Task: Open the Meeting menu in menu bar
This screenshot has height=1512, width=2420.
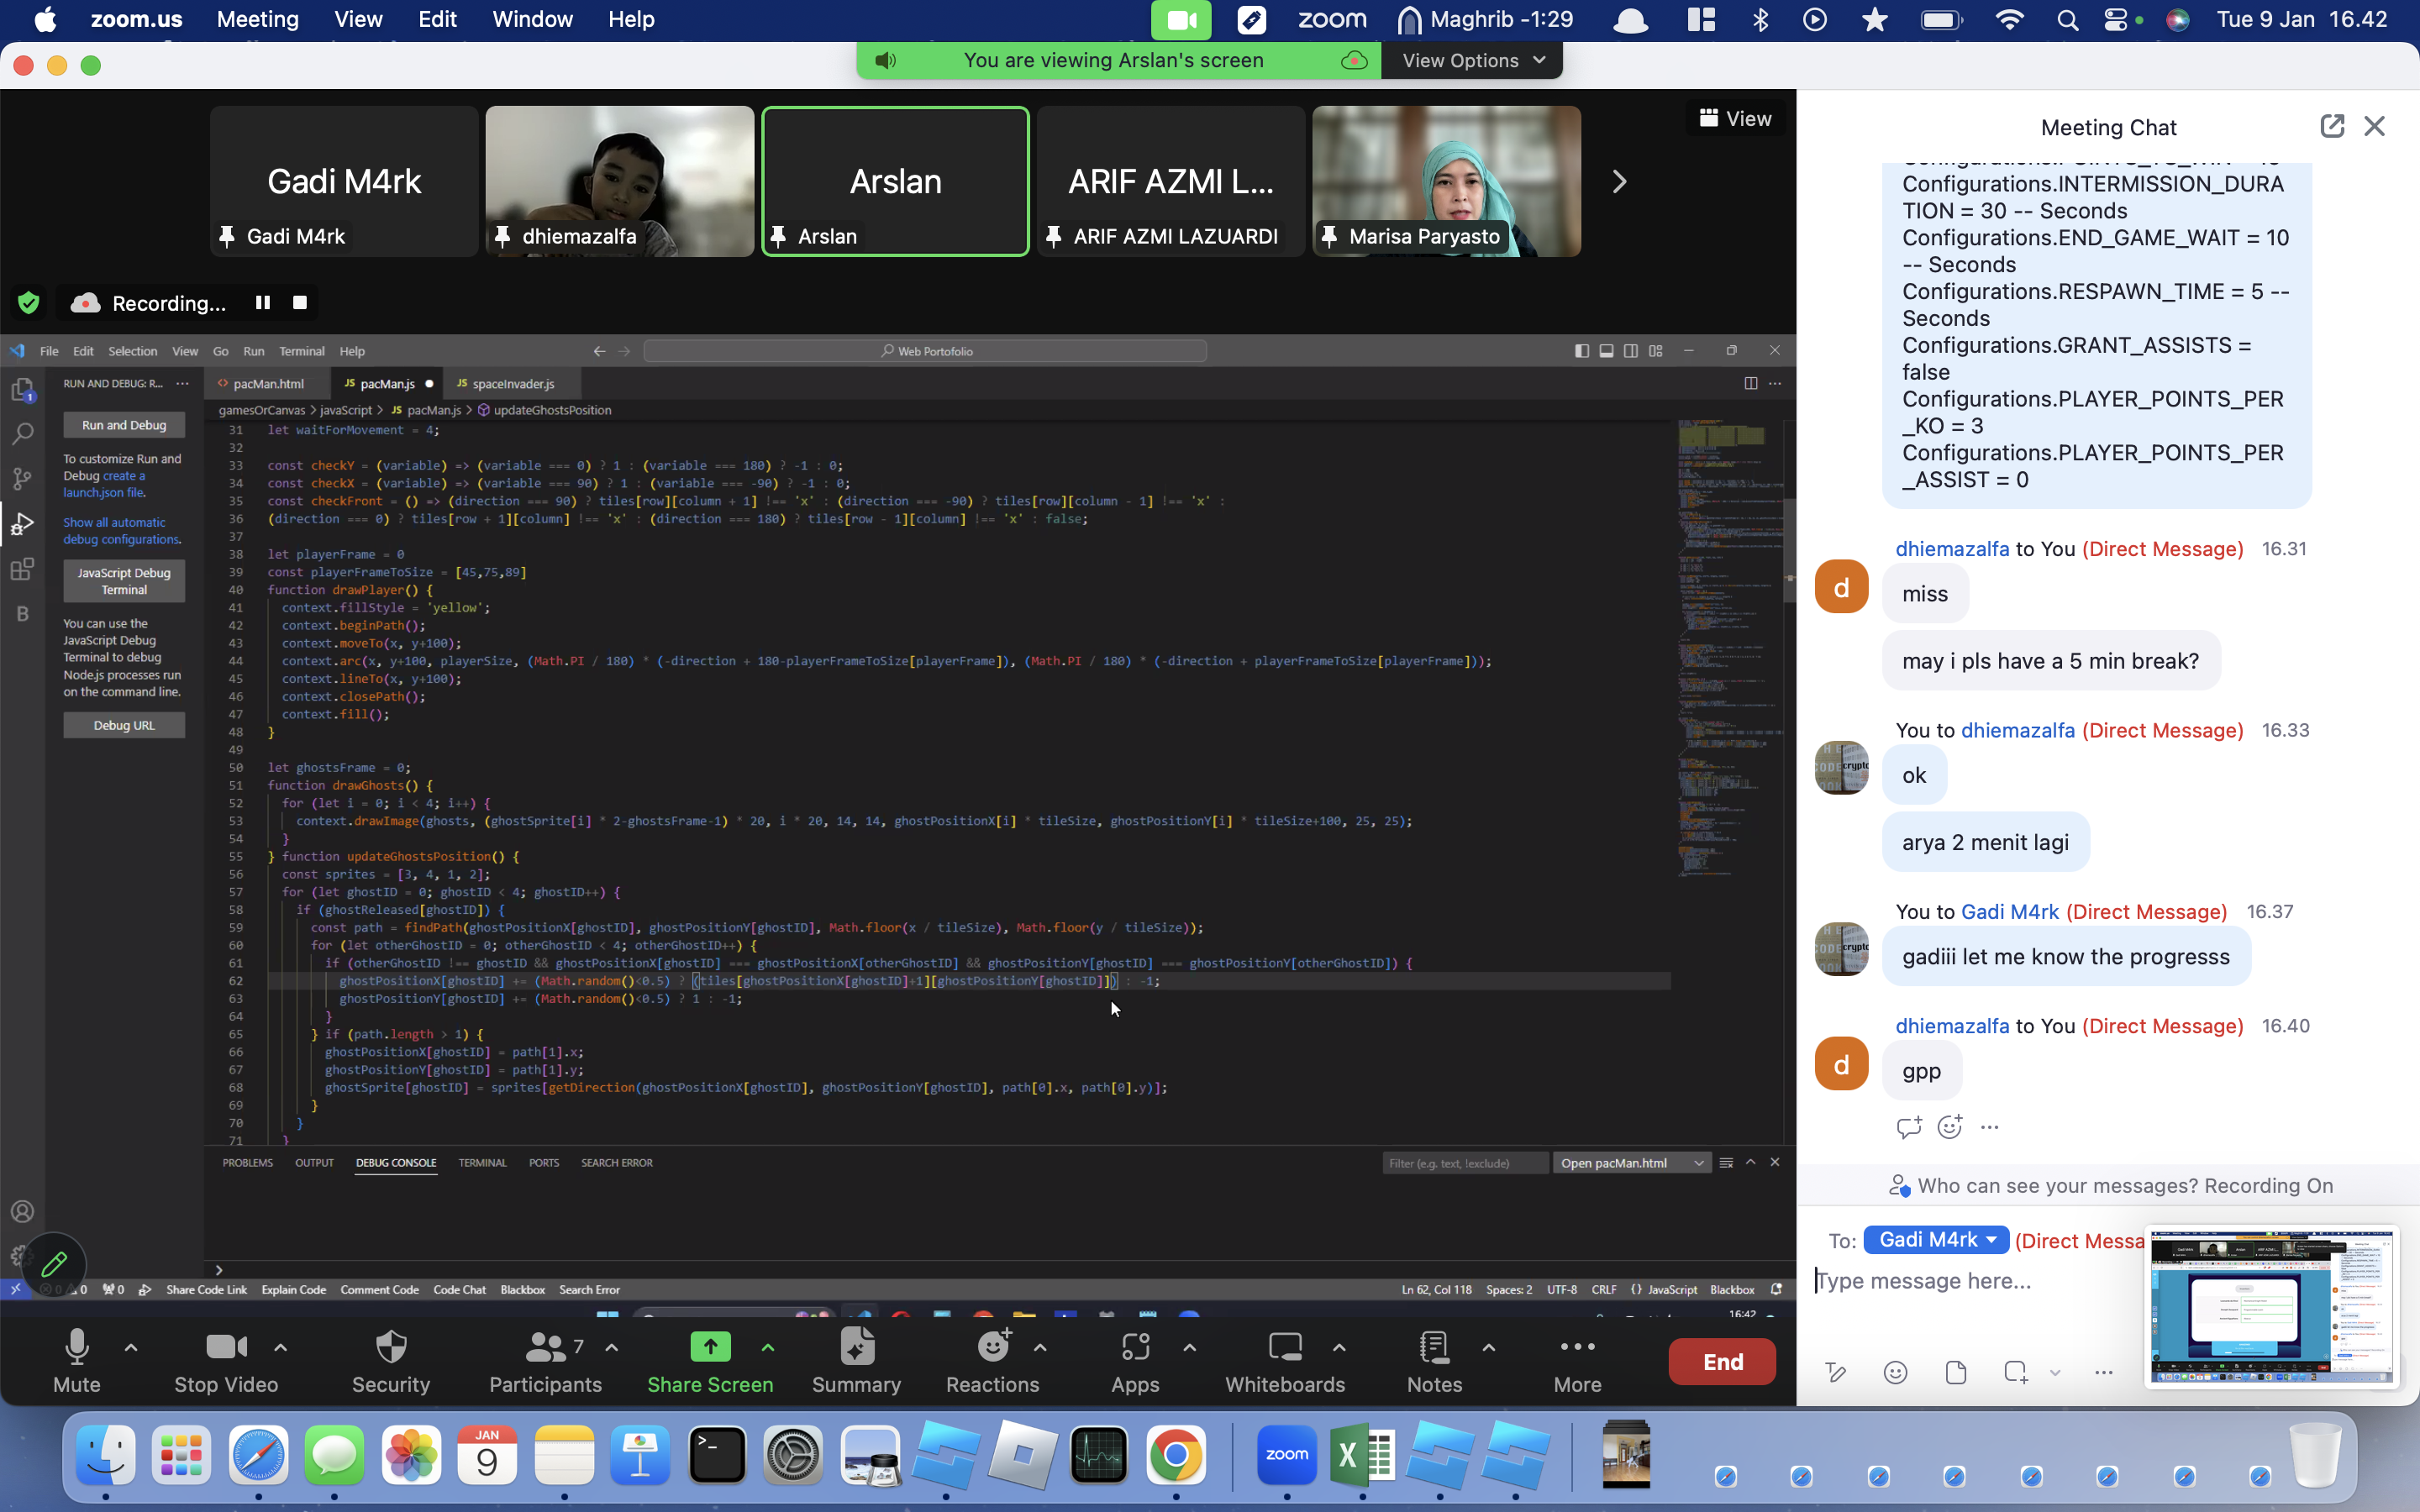Action: pos(257,19)
